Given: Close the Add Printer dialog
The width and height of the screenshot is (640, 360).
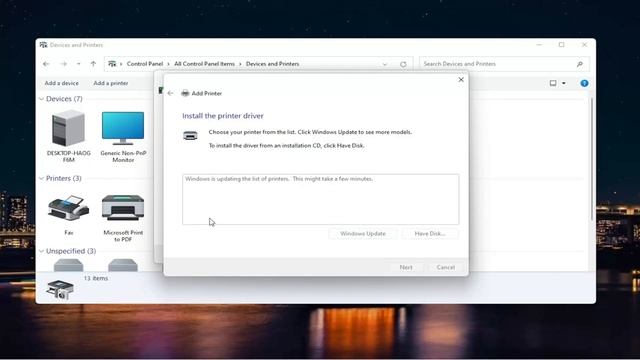Looking at the screenshot, I should coord(461,80).
